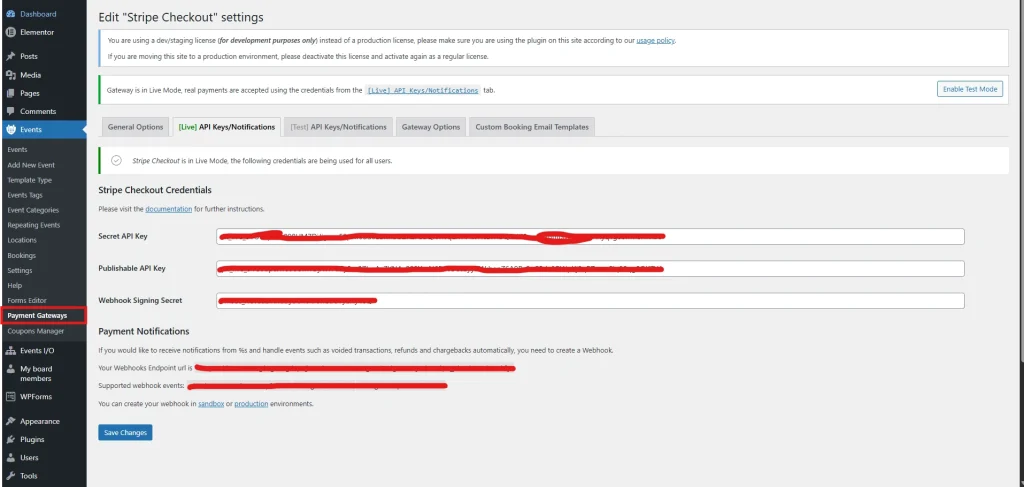
Task: Open Template Type submenu item
Action: tap(29, 180)
